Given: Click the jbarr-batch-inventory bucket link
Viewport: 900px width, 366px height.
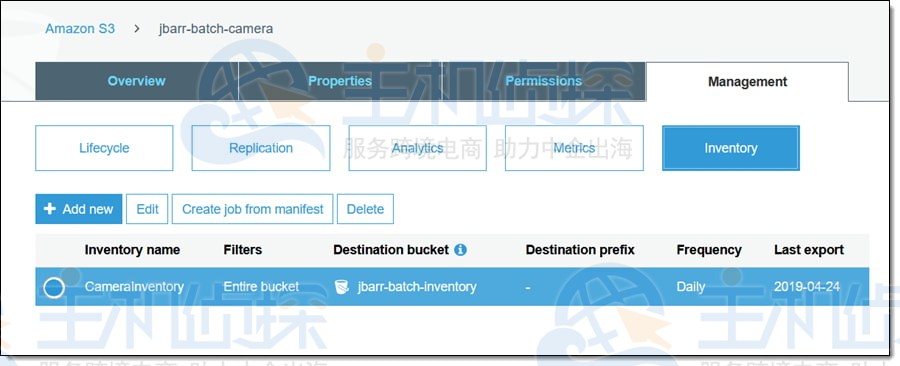Looking at the screenshot, I should coord(417,287).
